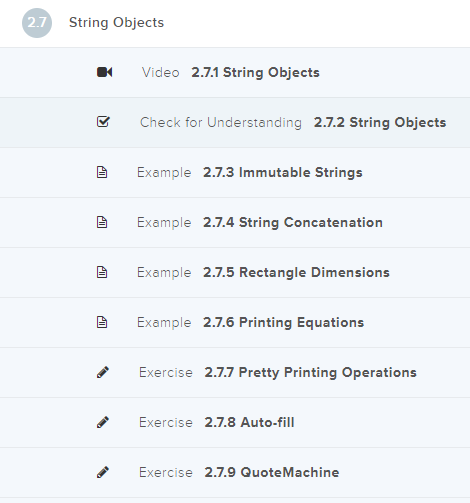Viewport: 470px width, 503px height.
Task: Click document icon beside Immutable Strings
Action: (x=102, y=172)
